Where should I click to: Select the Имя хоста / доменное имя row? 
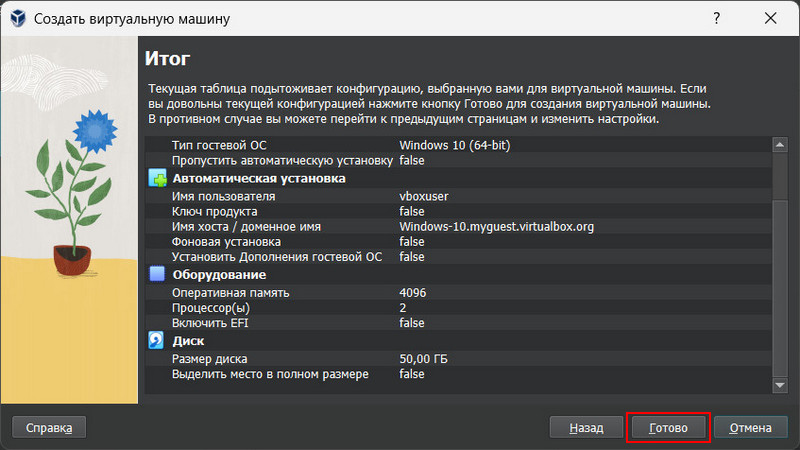click(458, 227)
